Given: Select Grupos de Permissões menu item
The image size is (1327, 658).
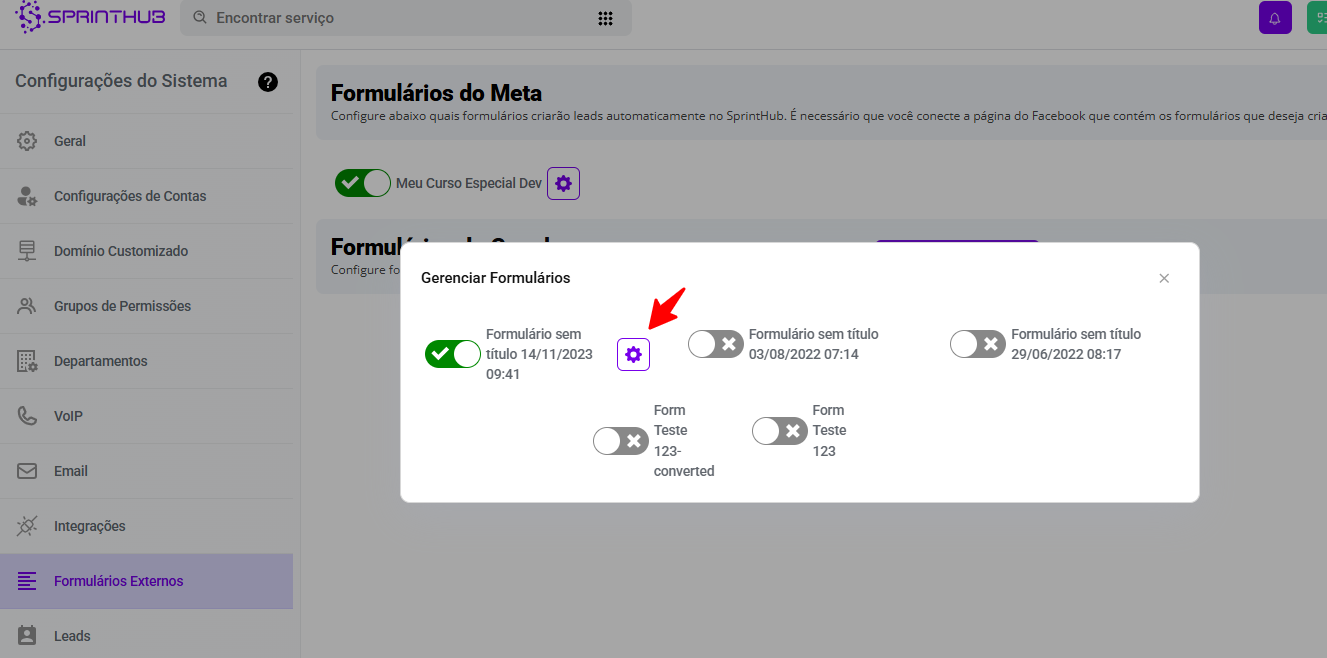Looking at the screenshot, I should 122,306.
